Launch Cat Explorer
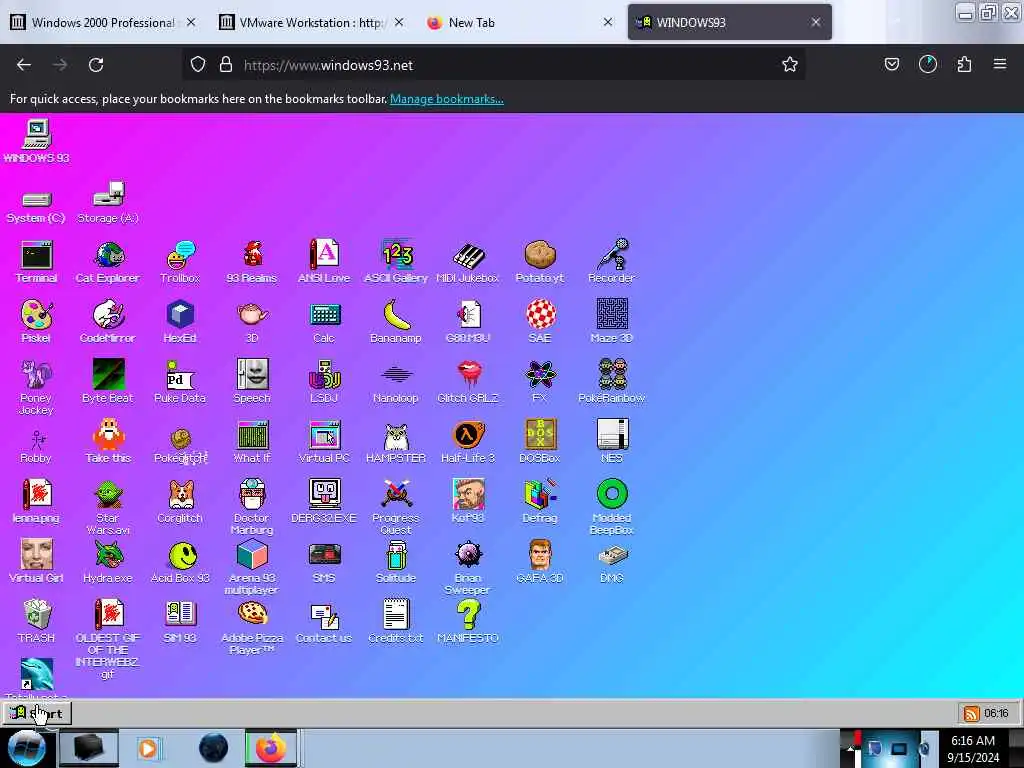 (108, 261)
